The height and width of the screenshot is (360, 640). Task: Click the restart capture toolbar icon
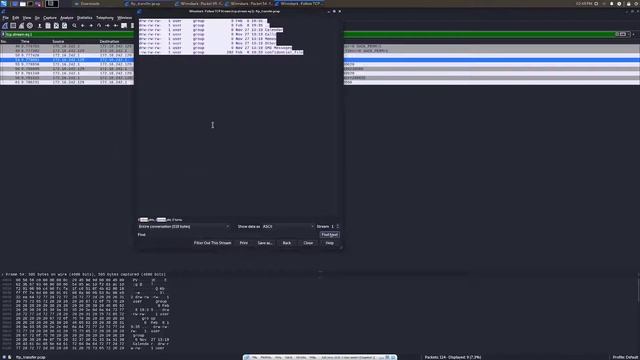(x=21, y=26)
